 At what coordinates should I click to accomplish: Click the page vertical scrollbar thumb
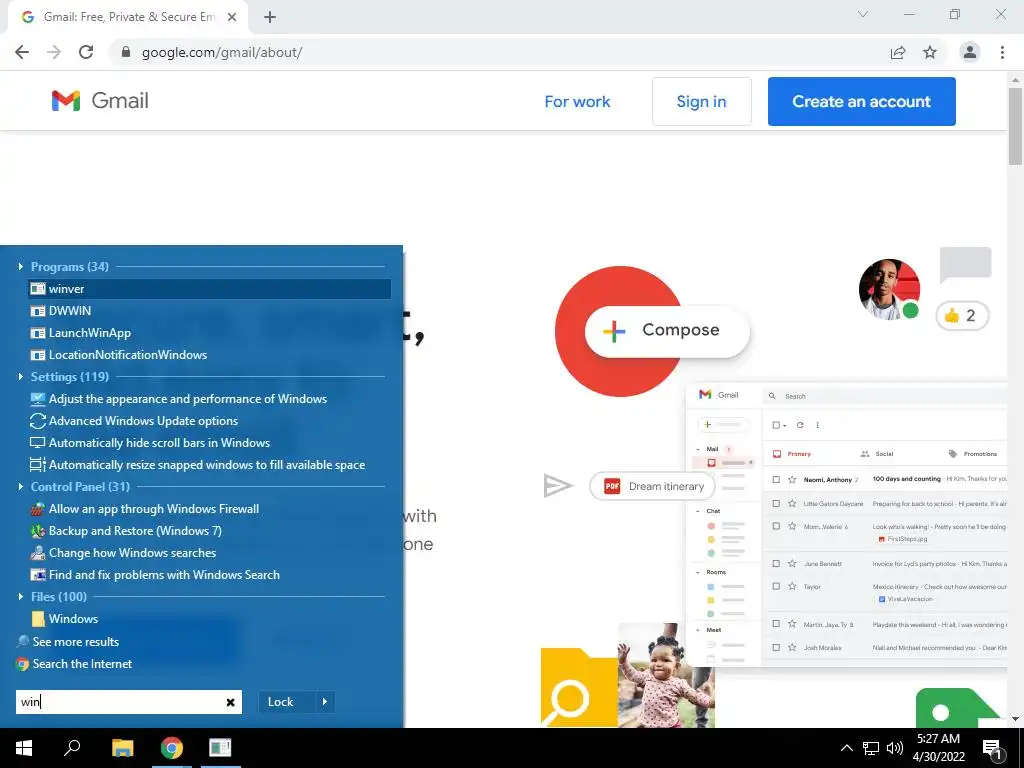point(1015,125)
